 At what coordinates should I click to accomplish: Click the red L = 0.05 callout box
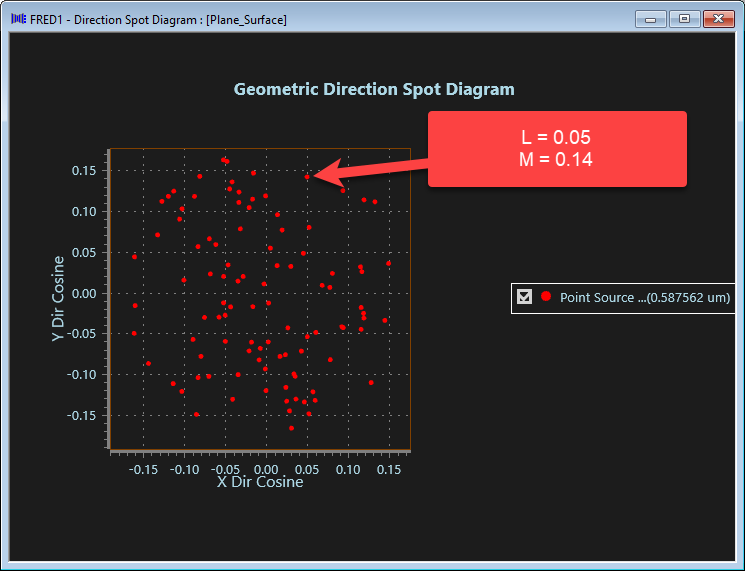(x=557, y=148)
